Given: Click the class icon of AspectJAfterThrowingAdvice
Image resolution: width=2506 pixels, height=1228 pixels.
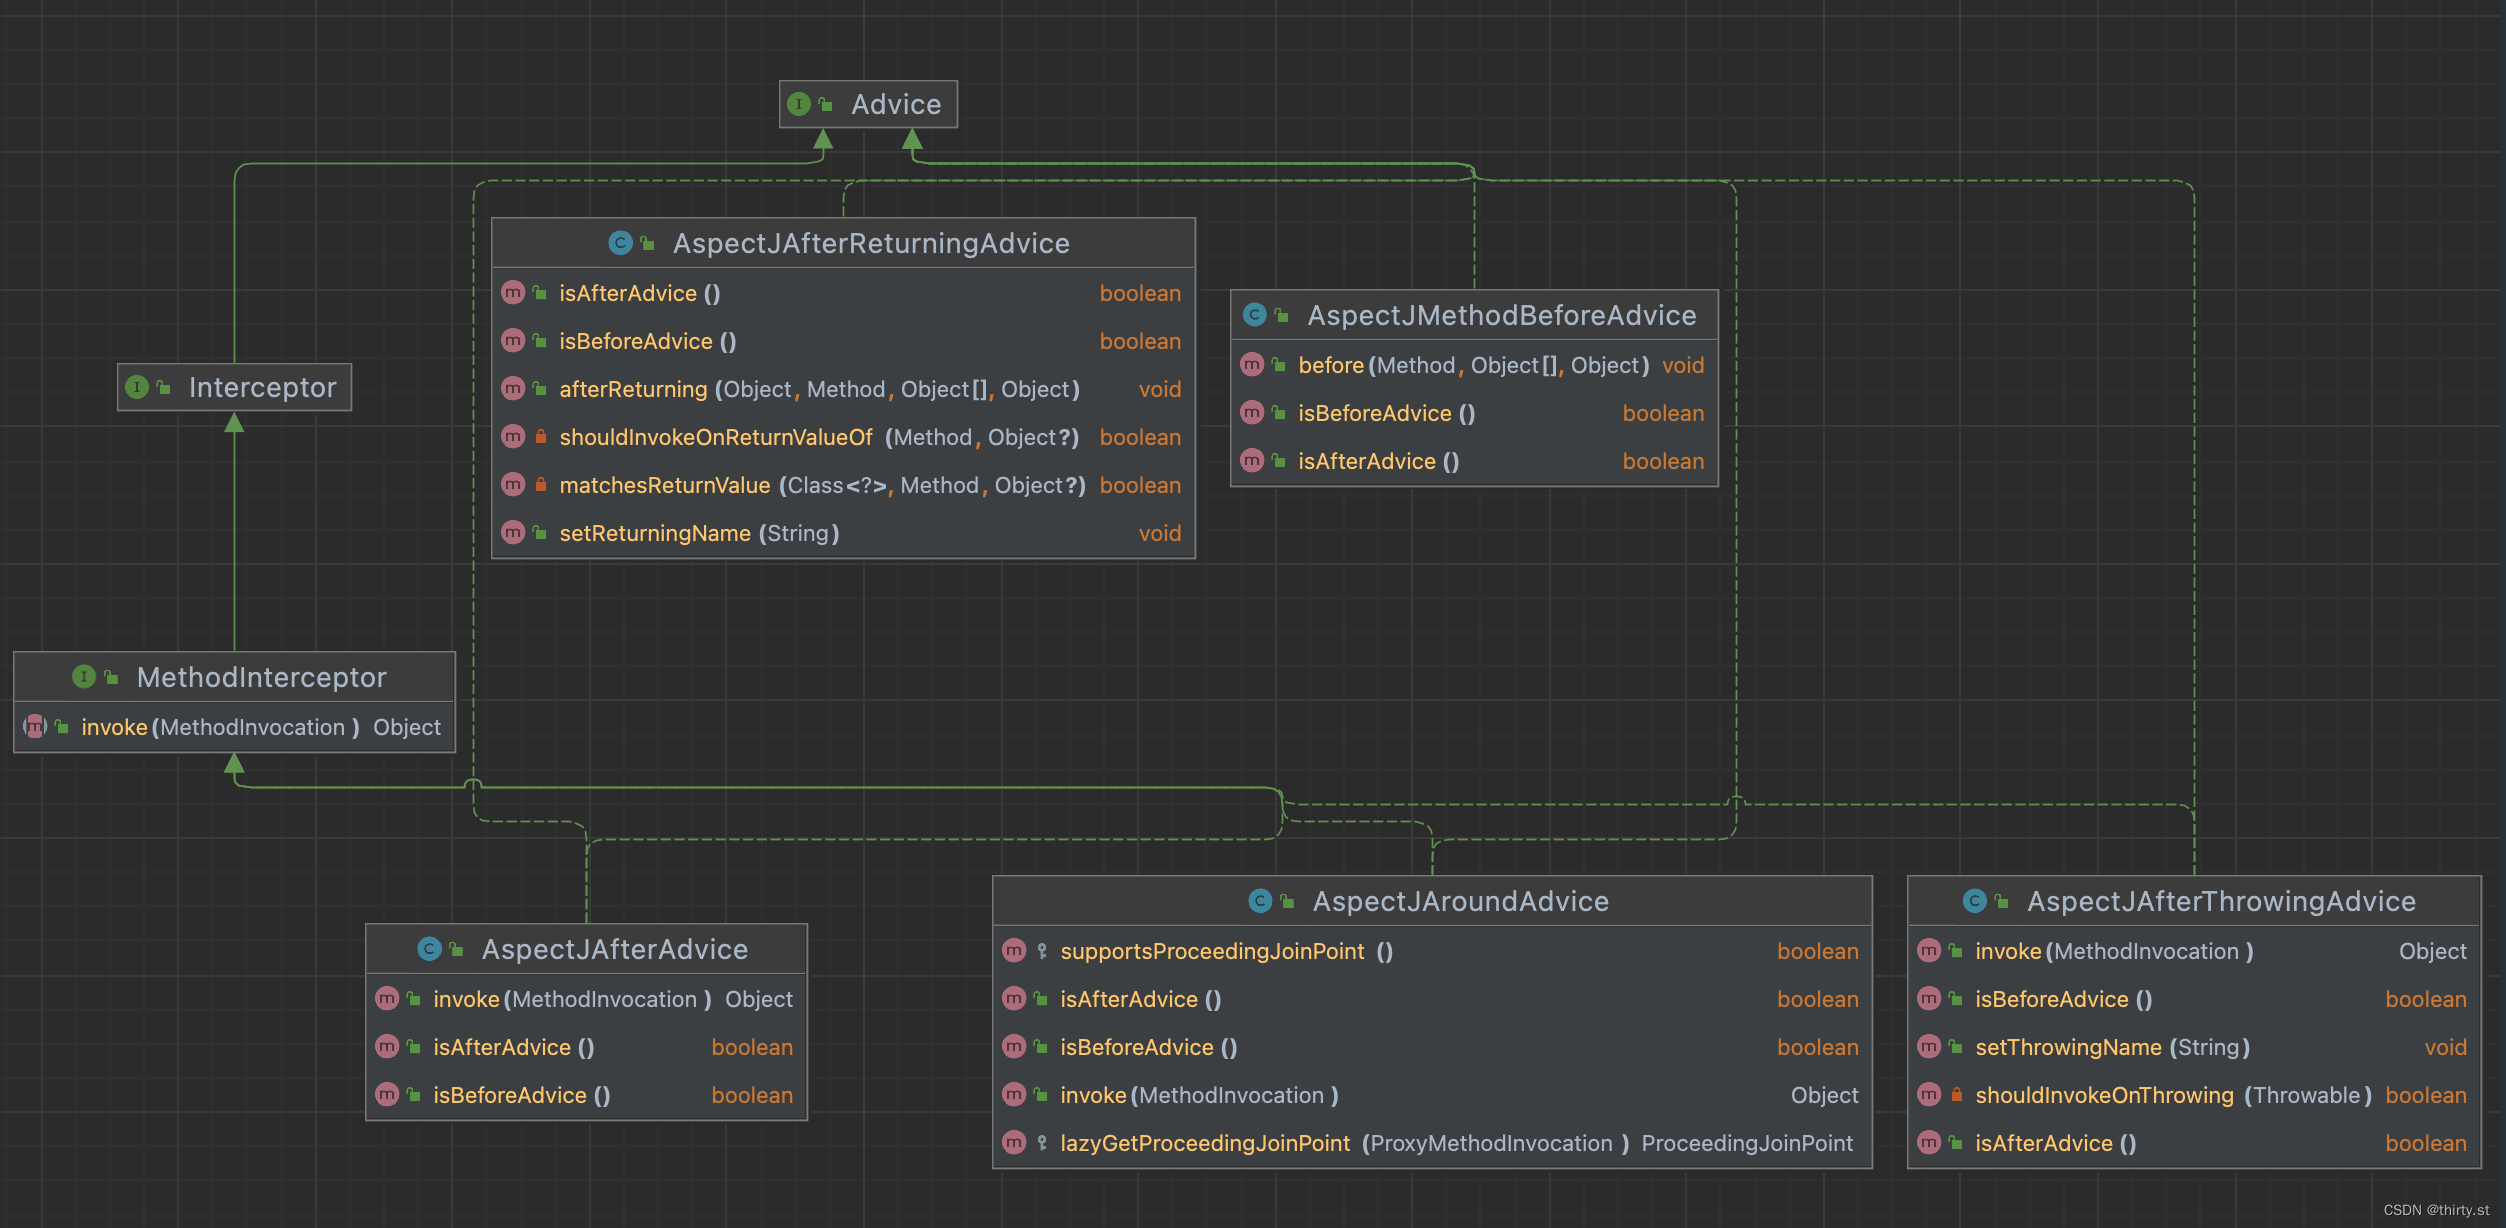Looking at the screenshot, I should point(1974,901).
